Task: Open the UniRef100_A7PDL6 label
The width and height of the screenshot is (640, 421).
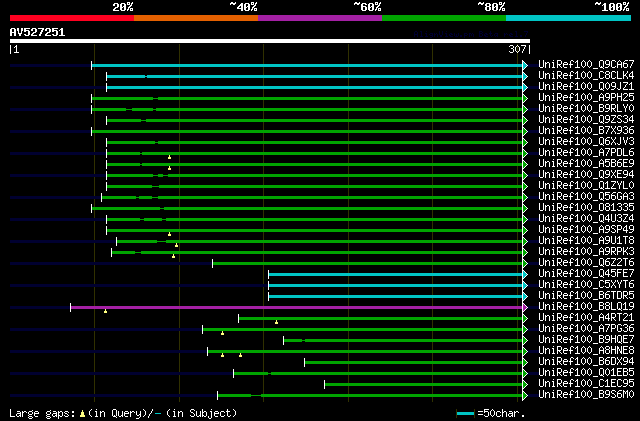Action: (x=586, y=153)
